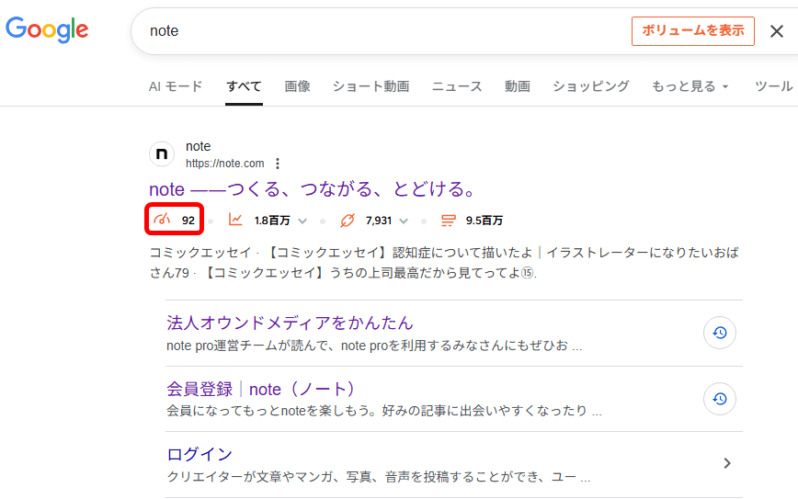Open the もっと見る dropdown menu
The image size is (798, 499).
coord(690,87)
